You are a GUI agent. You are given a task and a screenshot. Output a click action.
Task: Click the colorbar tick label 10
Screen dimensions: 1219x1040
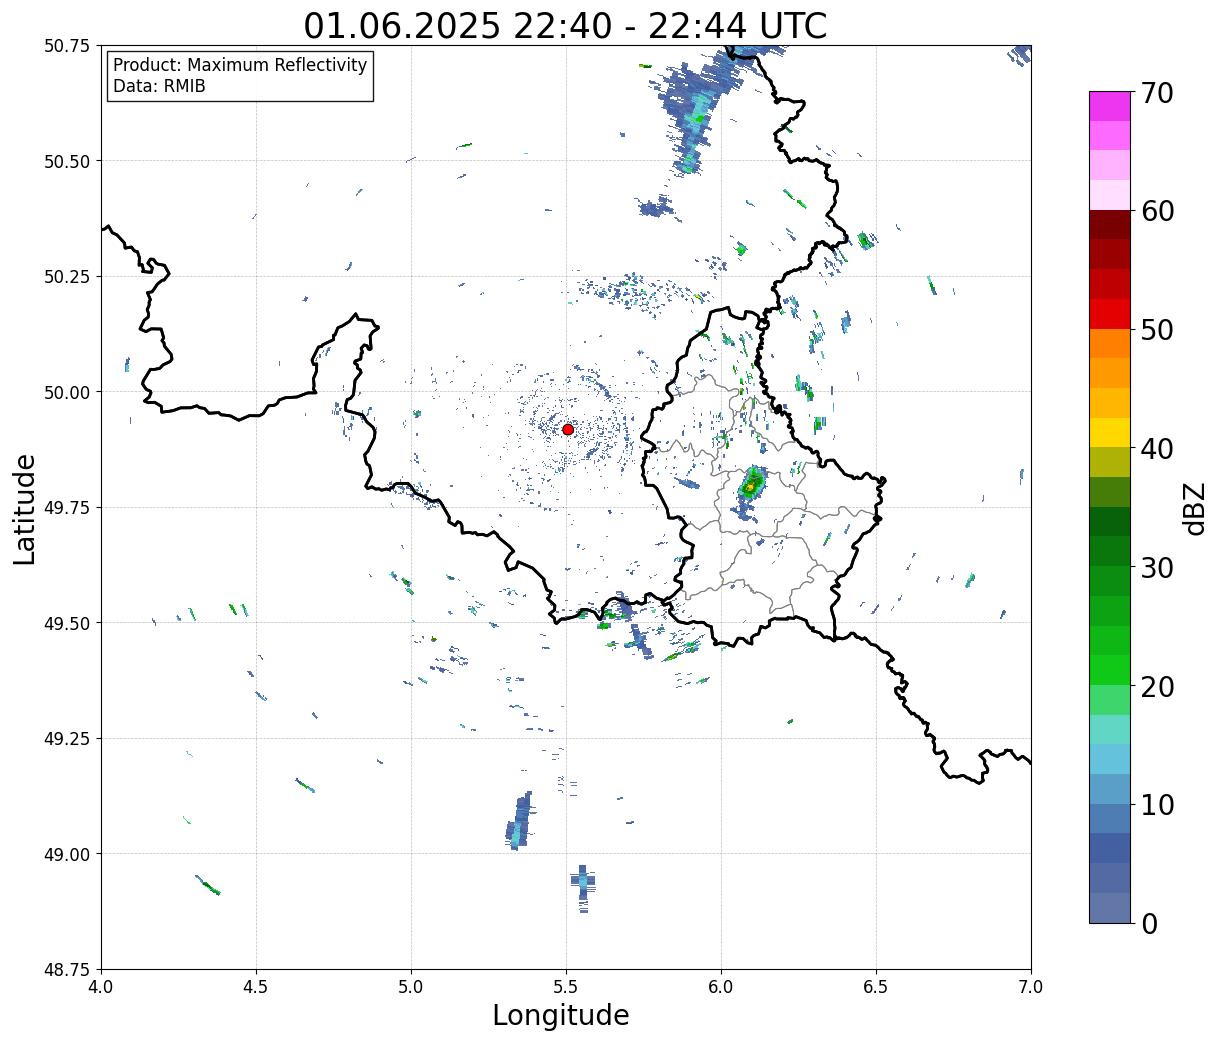1156,804
